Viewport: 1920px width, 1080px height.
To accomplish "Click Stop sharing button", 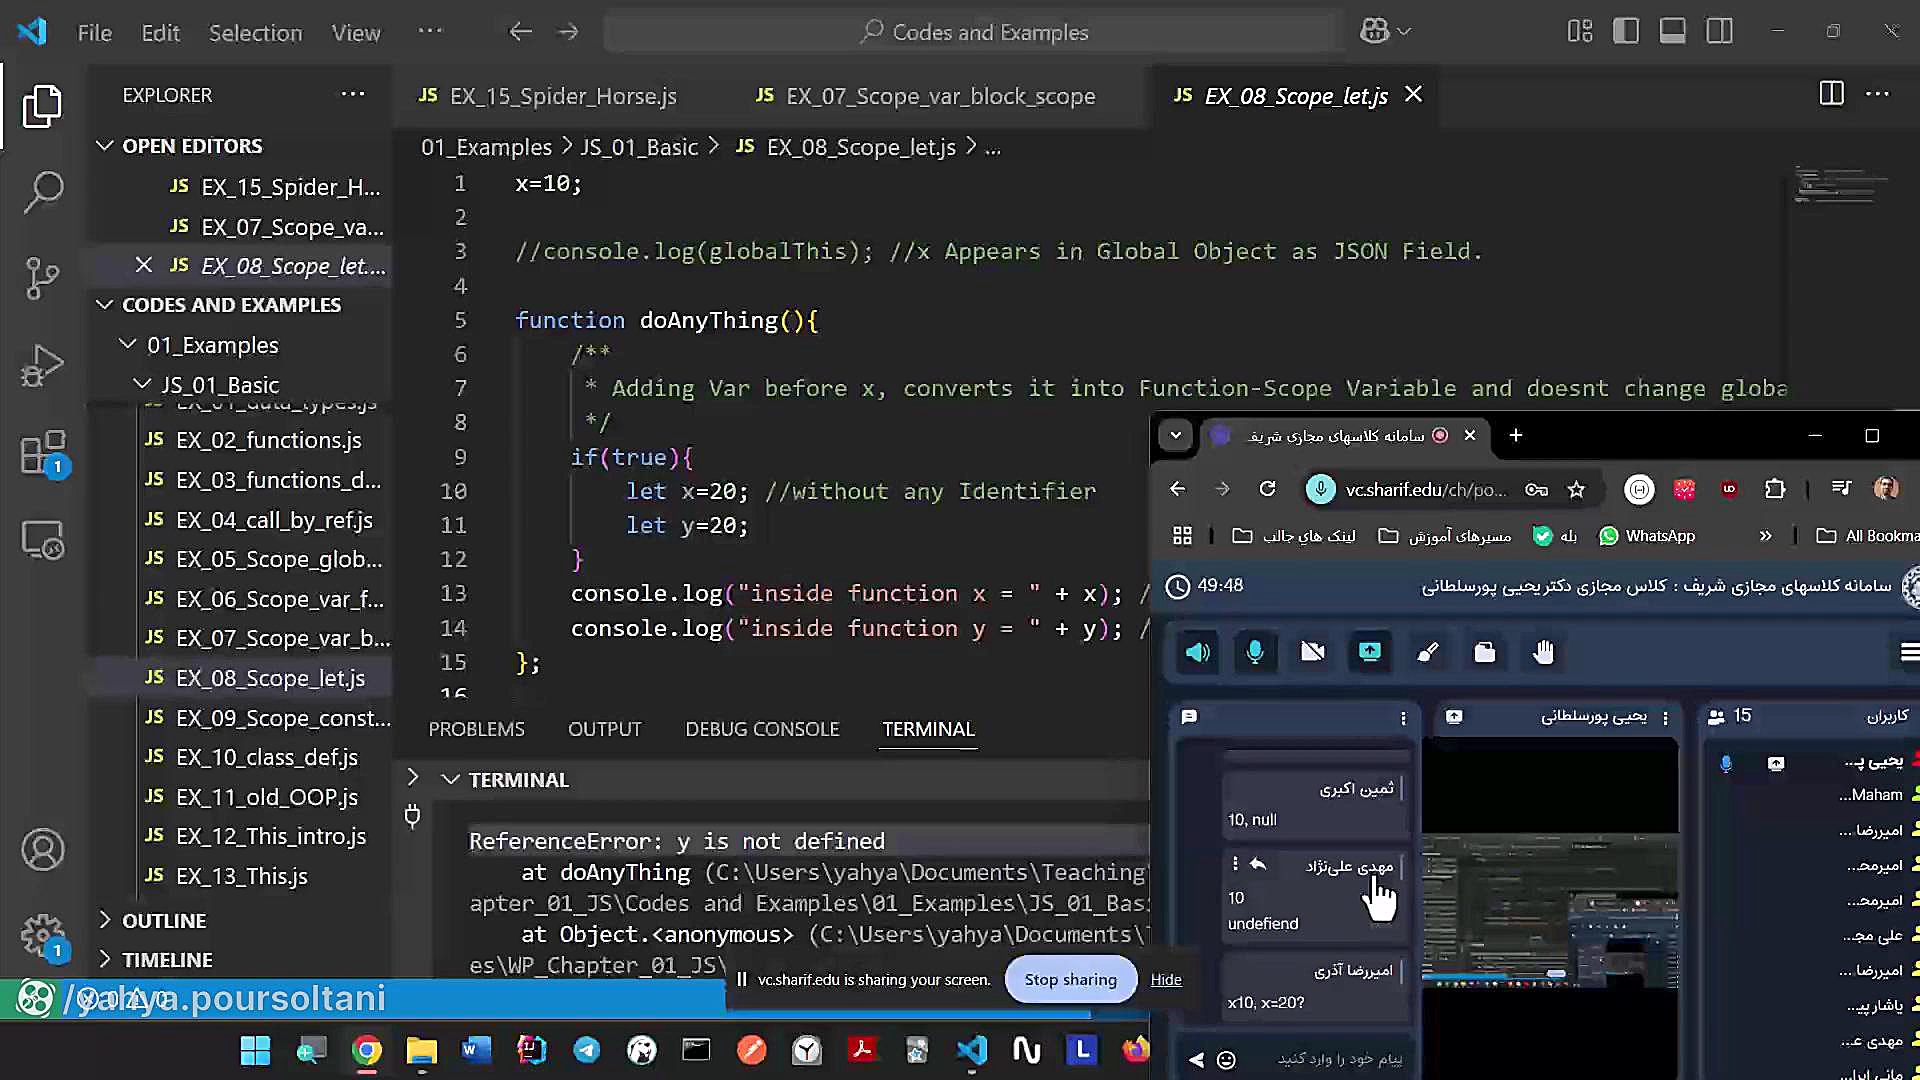I will 1070,979.
